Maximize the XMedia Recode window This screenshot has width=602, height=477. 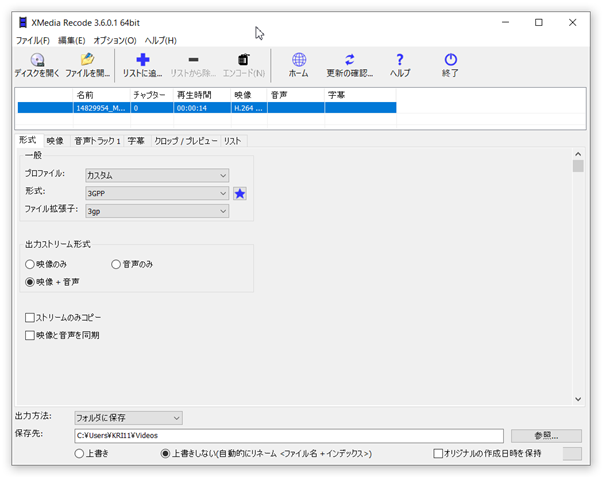click(x=539, y=23)
